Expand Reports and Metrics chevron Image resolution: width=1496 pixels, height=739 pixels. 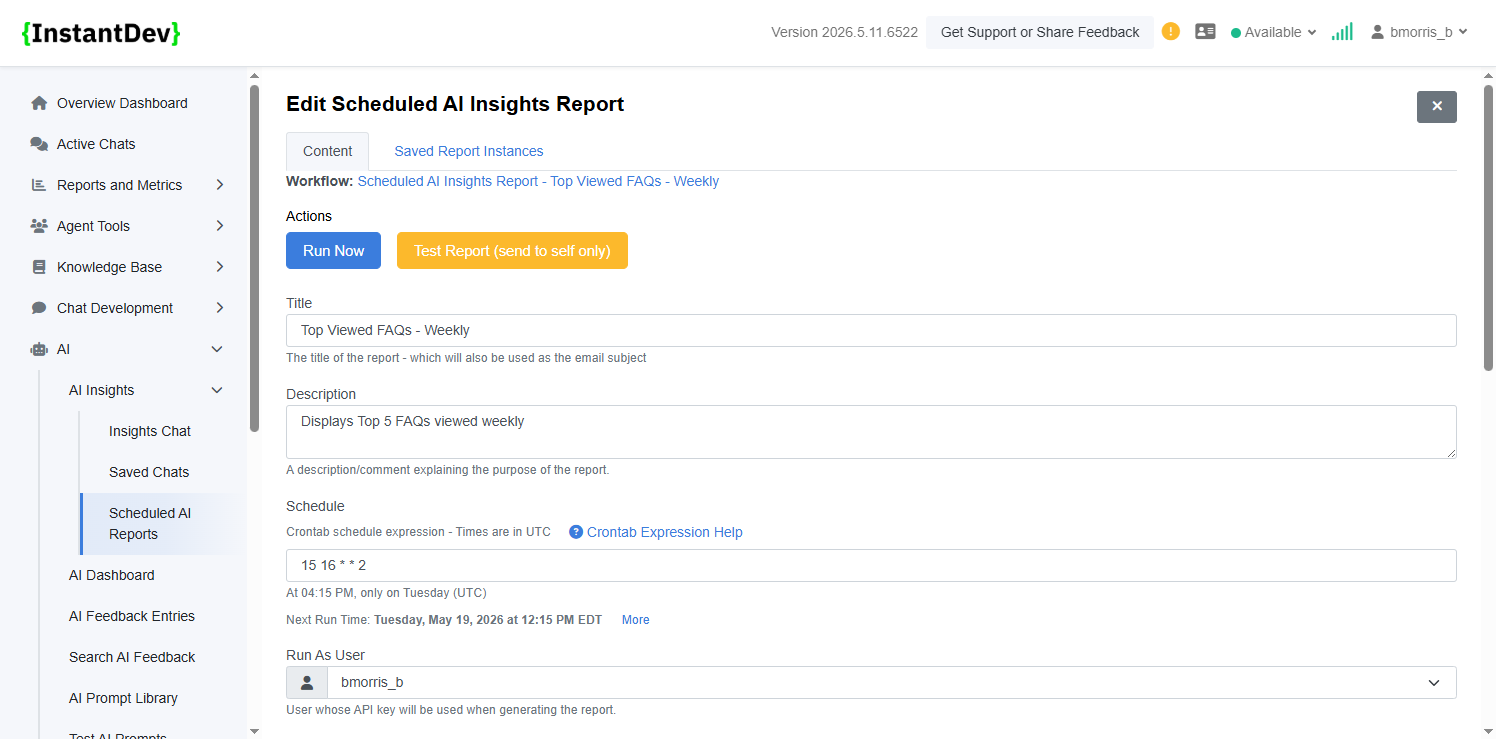click(x=220, y=185)
